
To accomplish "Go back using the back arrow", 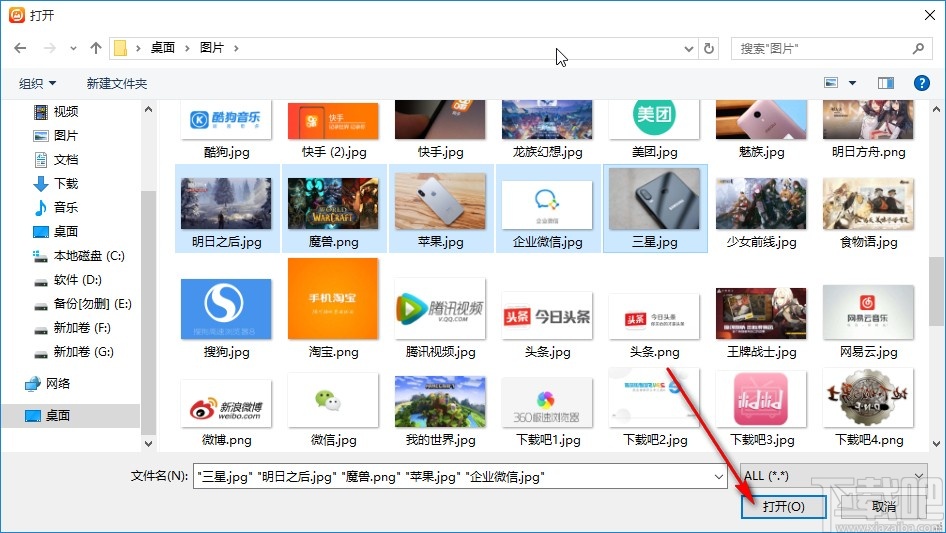I will [20, 48].
